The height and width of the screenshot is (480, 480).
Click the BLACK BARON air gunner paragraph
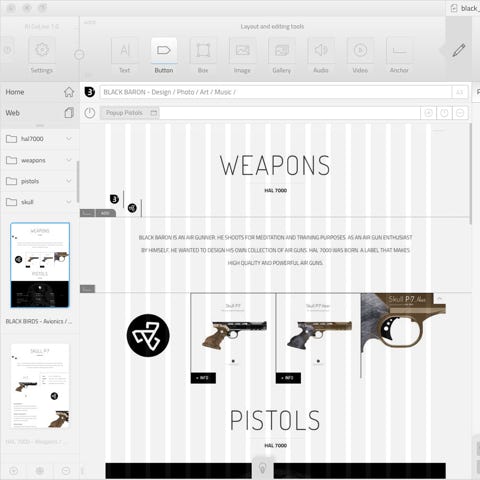275,250
